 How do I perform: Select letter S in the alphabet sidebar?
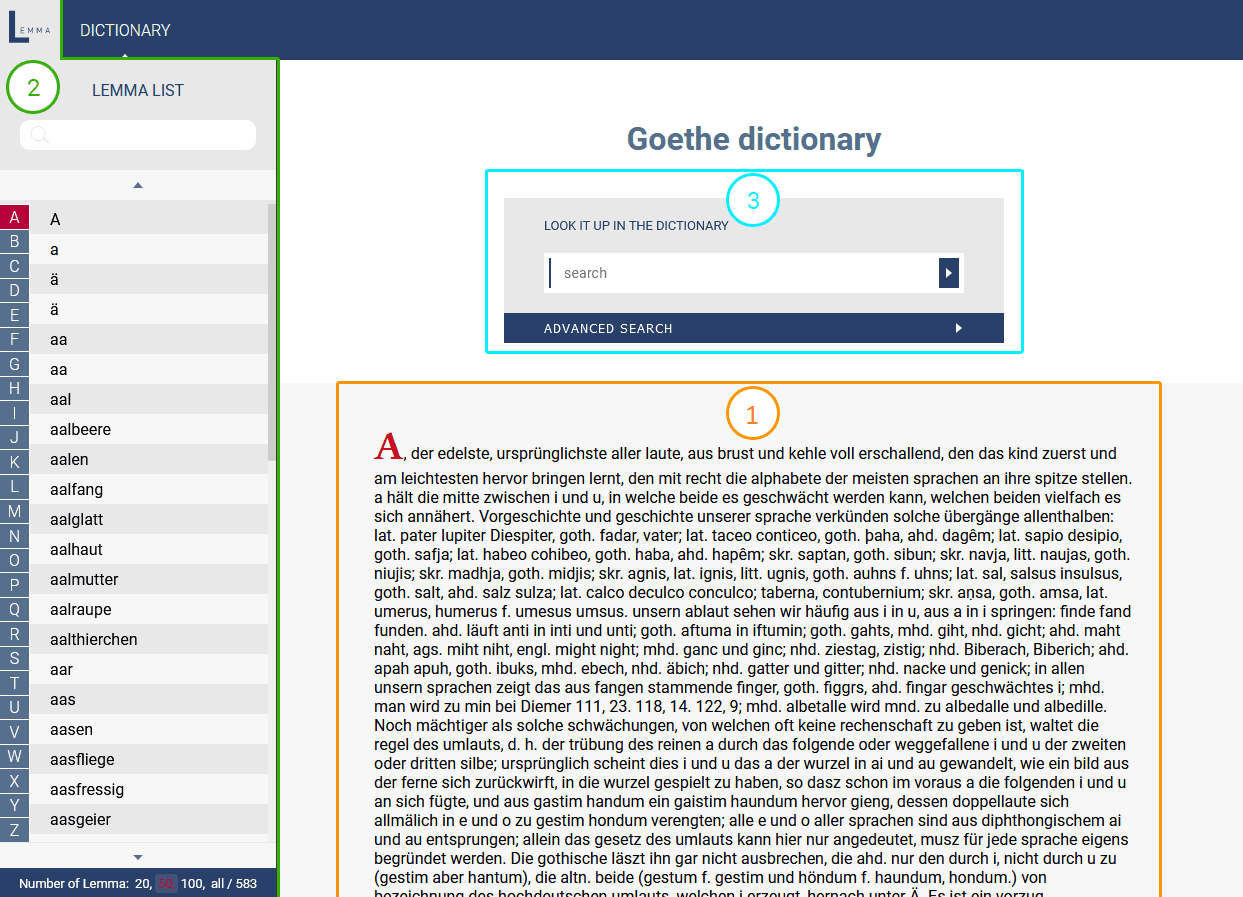click(x=14, y=657)
